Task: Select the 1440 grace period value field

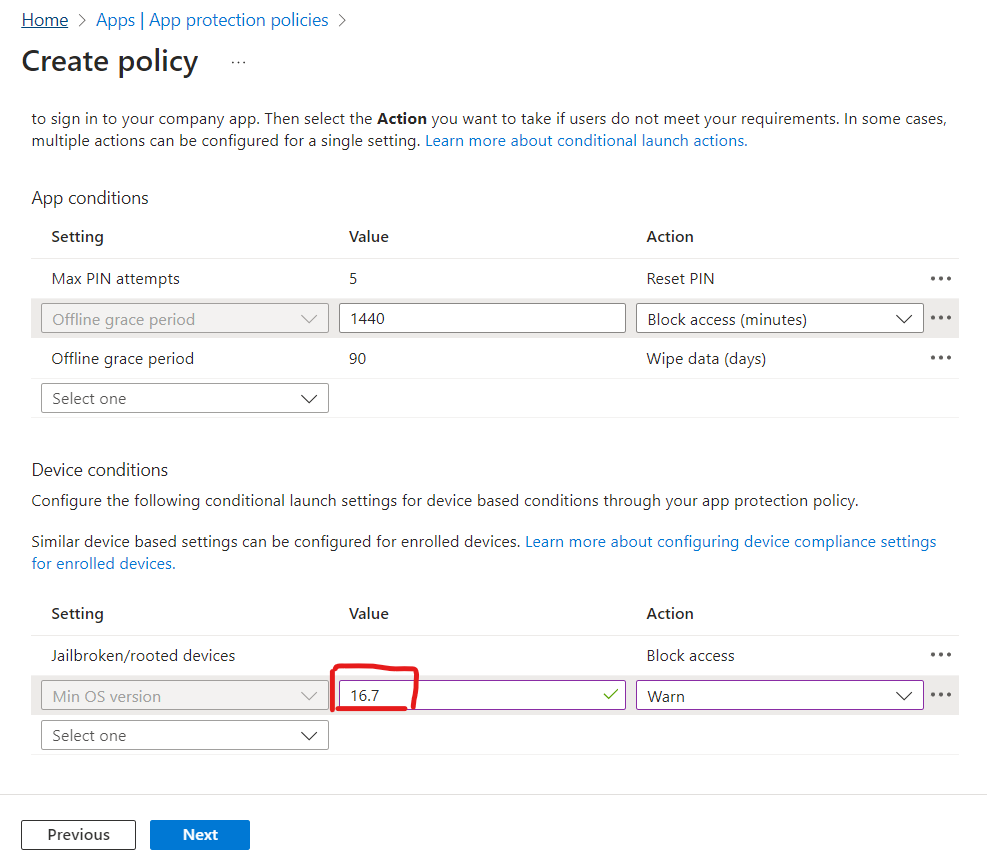Action: pos(482,317)
